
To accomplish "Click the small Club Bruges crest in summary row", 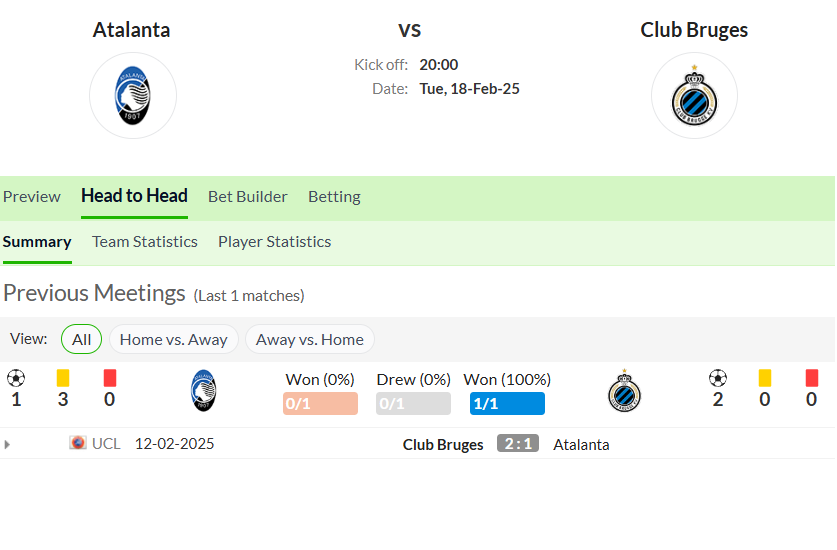I will tap(625, 390).
